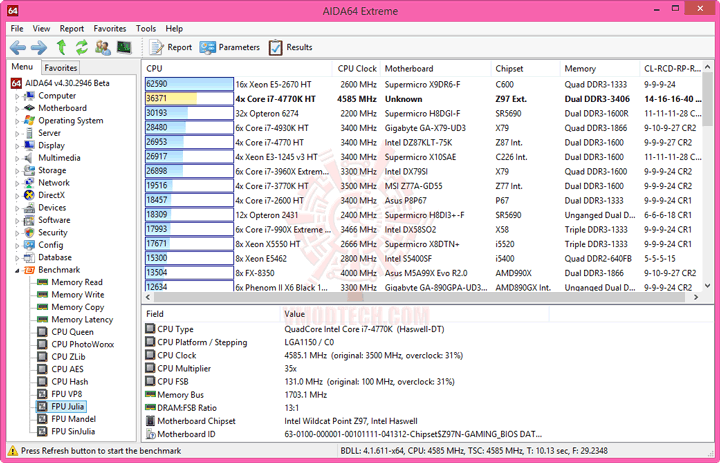Open the user manager icon in toolbar
The width and height of the screenshot is (720, 463).
click(103, 47)
